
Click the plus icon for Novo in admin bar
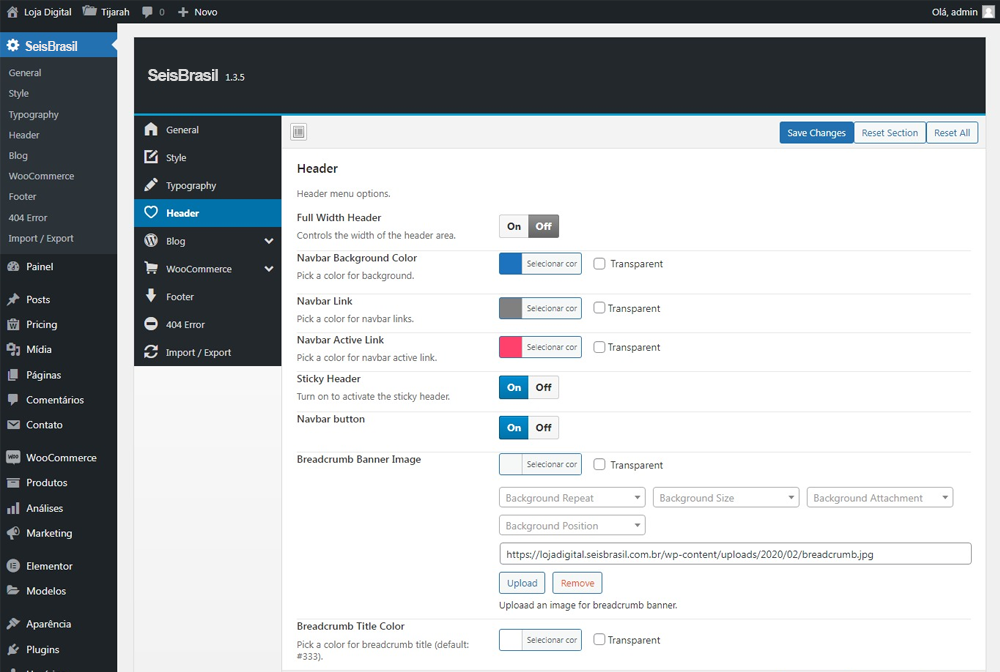point(183,12)
